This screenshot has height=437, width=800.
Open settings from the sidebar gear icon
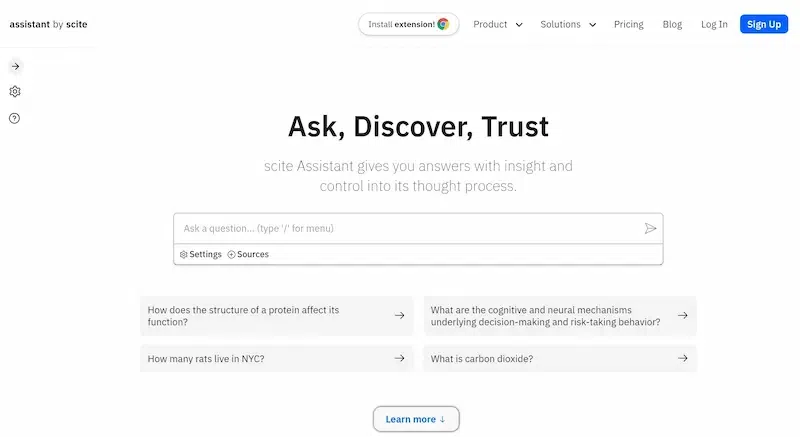15,92
